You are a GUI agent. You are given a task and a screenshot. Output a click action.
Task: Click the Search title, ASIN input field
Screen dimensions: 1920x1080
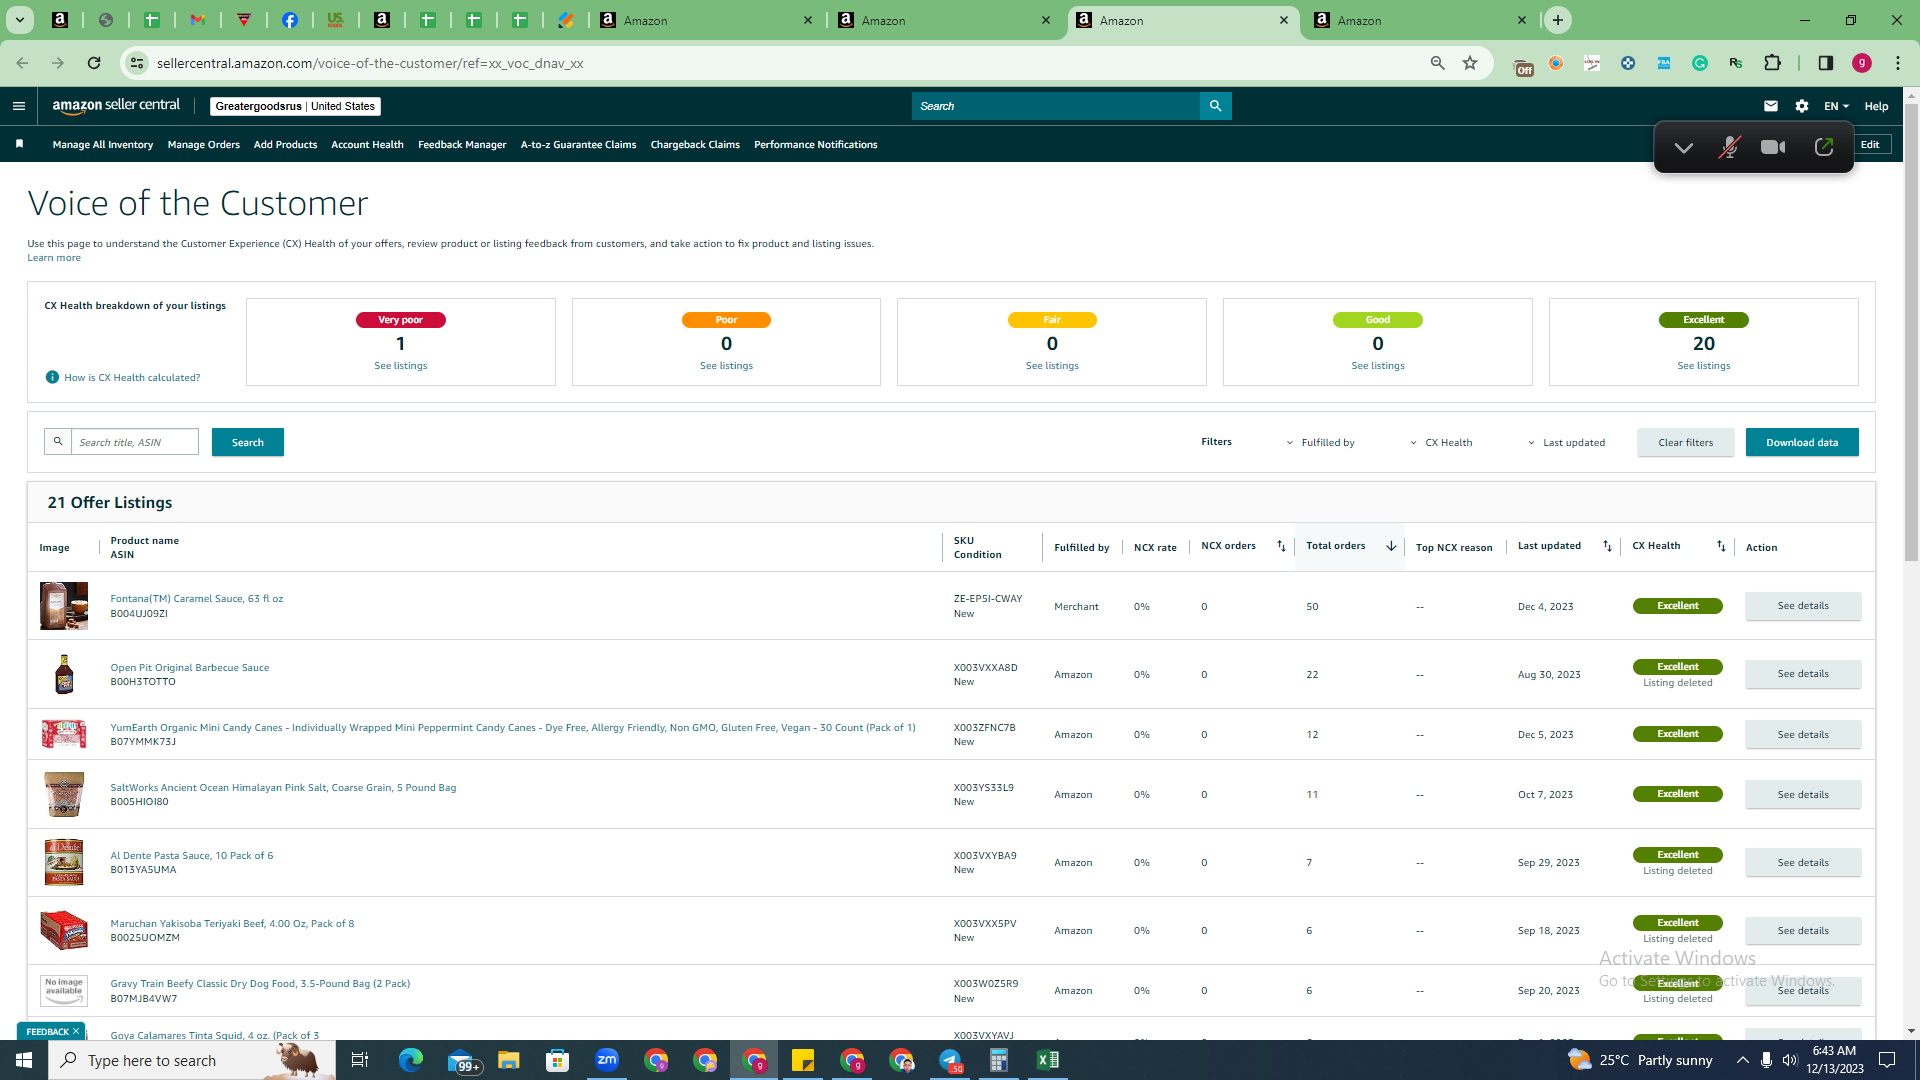coord(135,442)
